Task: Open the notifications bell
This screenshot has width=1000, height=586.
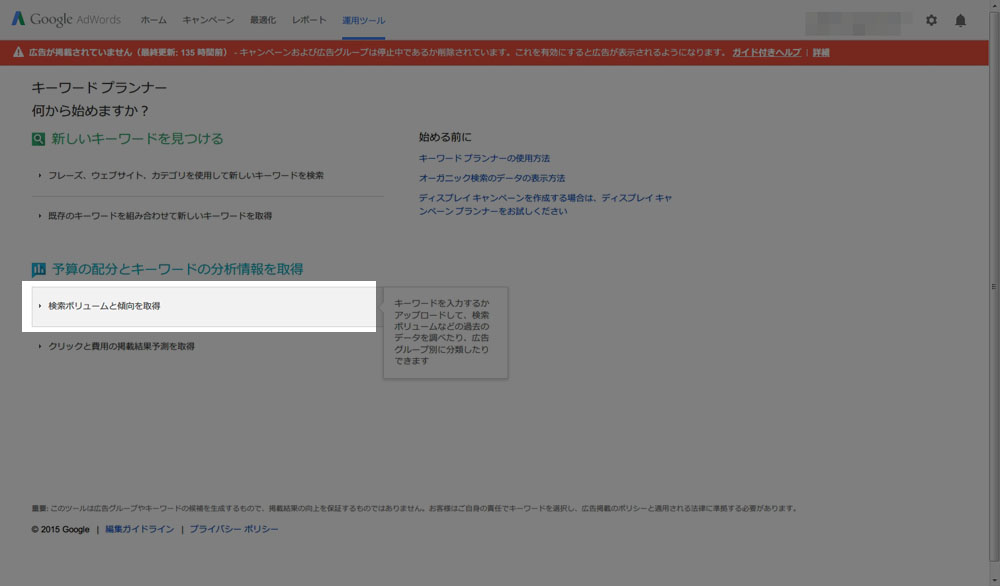Action: pyautogui.click(x=960, y=20)
